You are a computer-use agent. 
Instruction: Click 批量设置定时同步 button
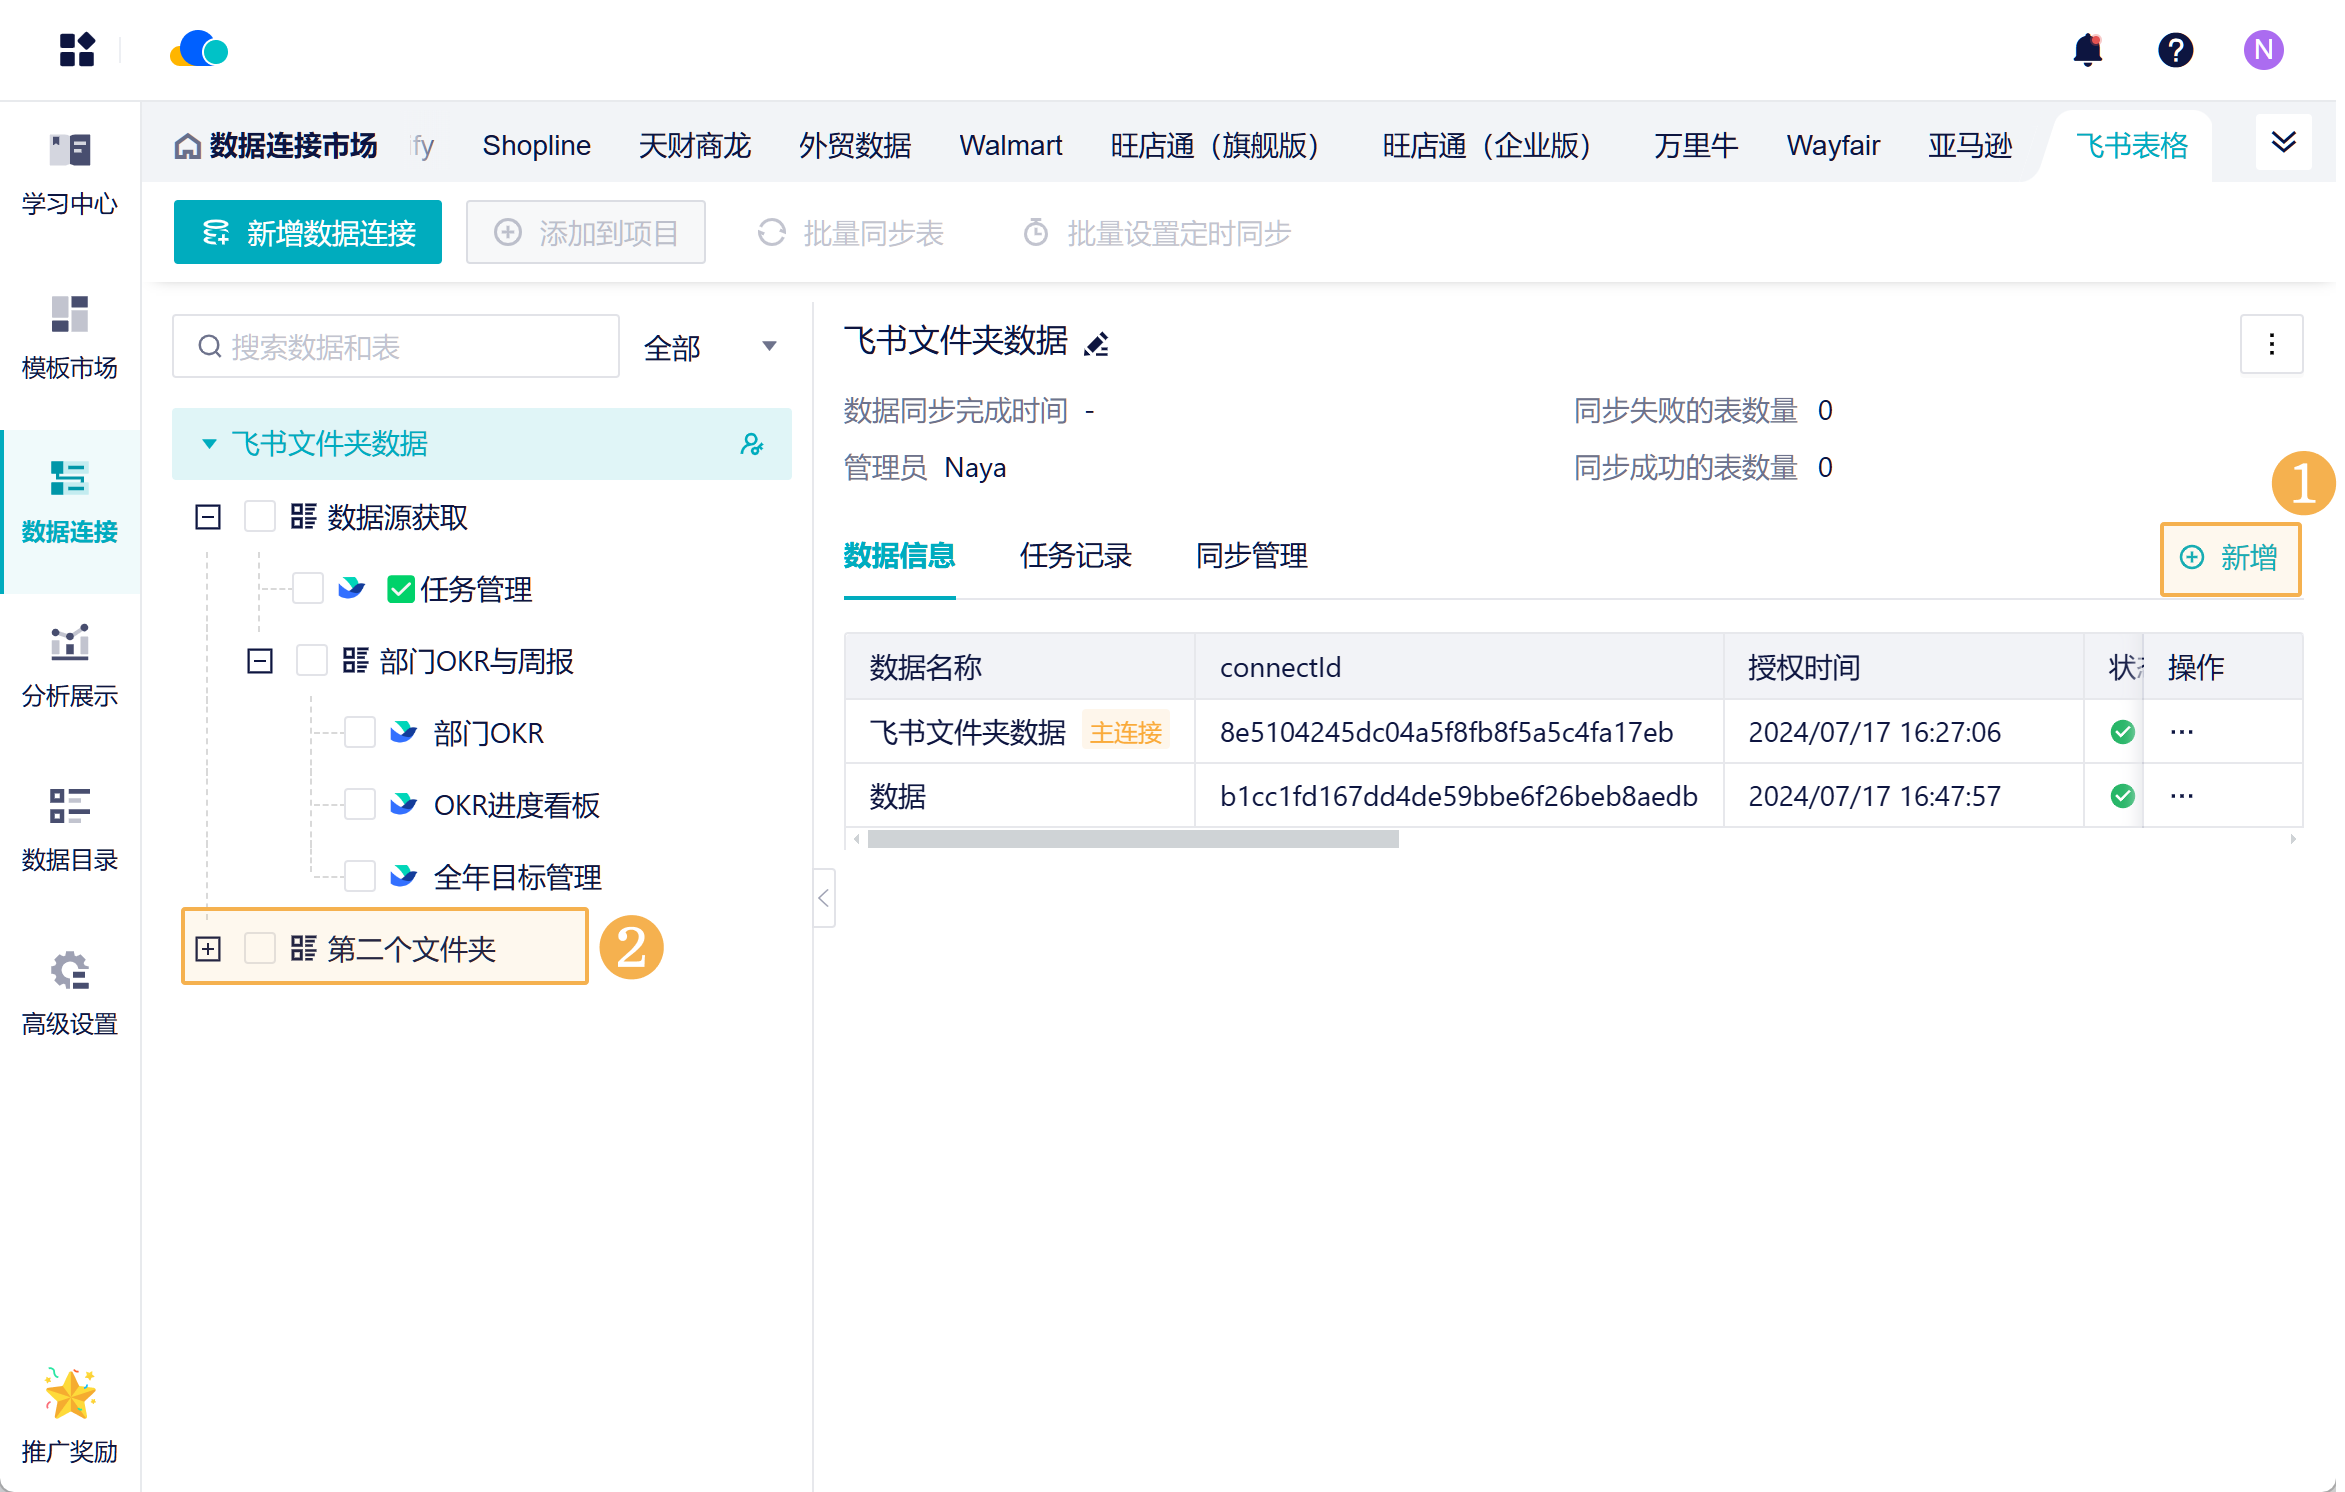tap(1157, 233)
